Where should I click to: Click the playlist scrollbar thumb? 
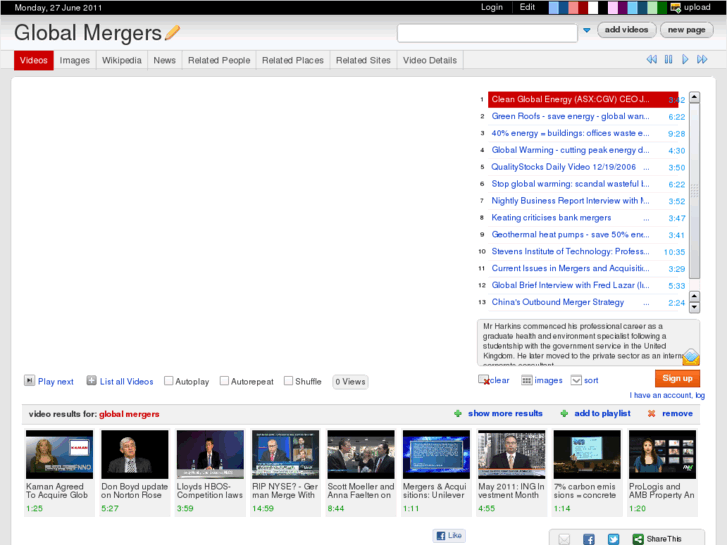[x=694, y=191]
